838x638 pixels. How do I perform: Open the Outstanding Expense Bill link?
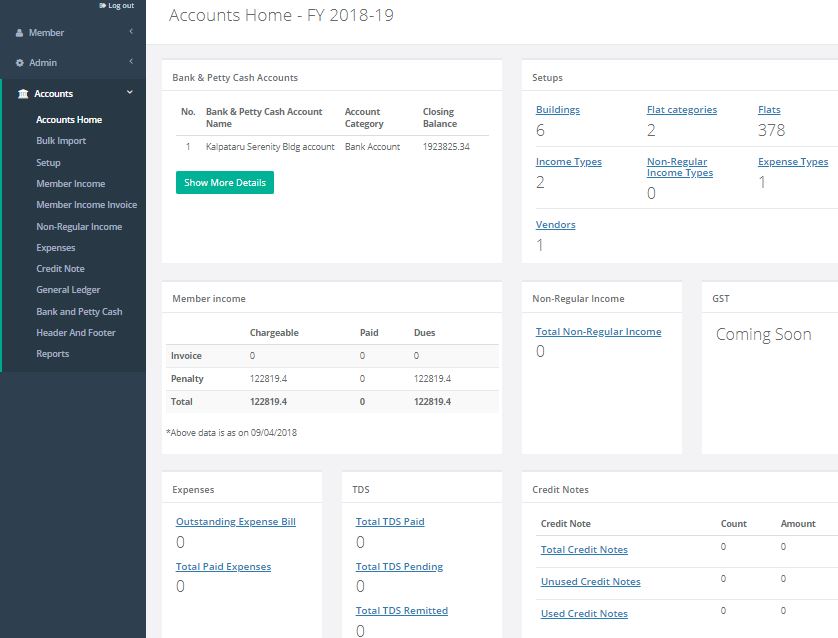(x=234, y=521)
